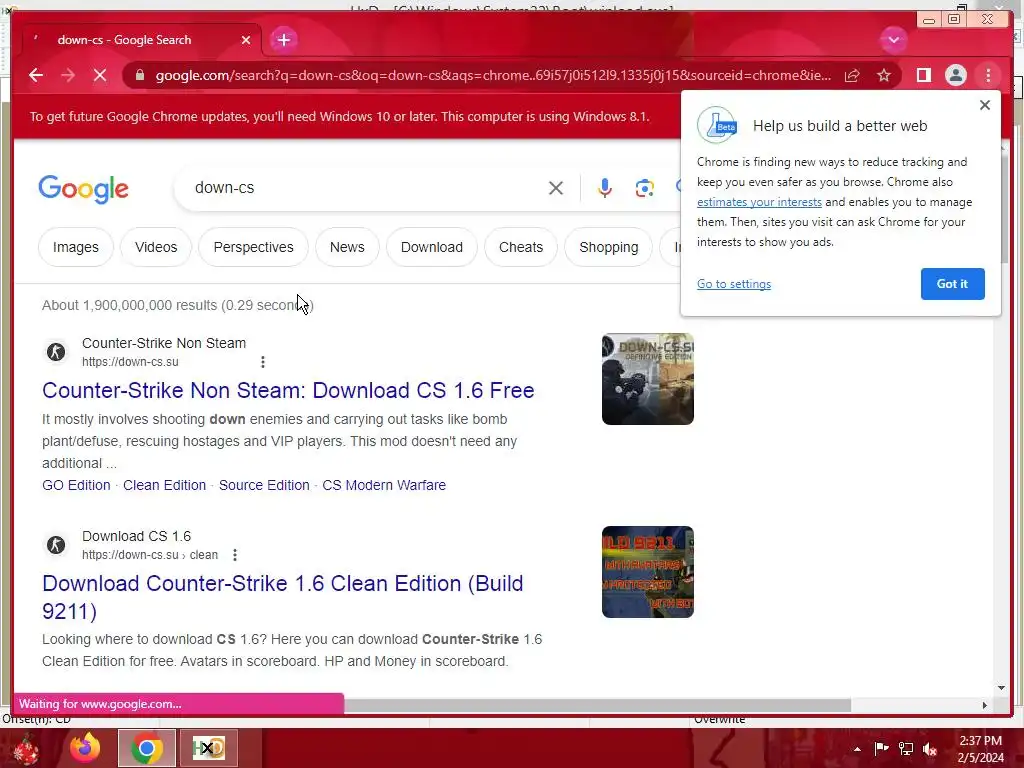Open the GO Edition sitelink
This screenshot has height=768, width=1024.
76,485
